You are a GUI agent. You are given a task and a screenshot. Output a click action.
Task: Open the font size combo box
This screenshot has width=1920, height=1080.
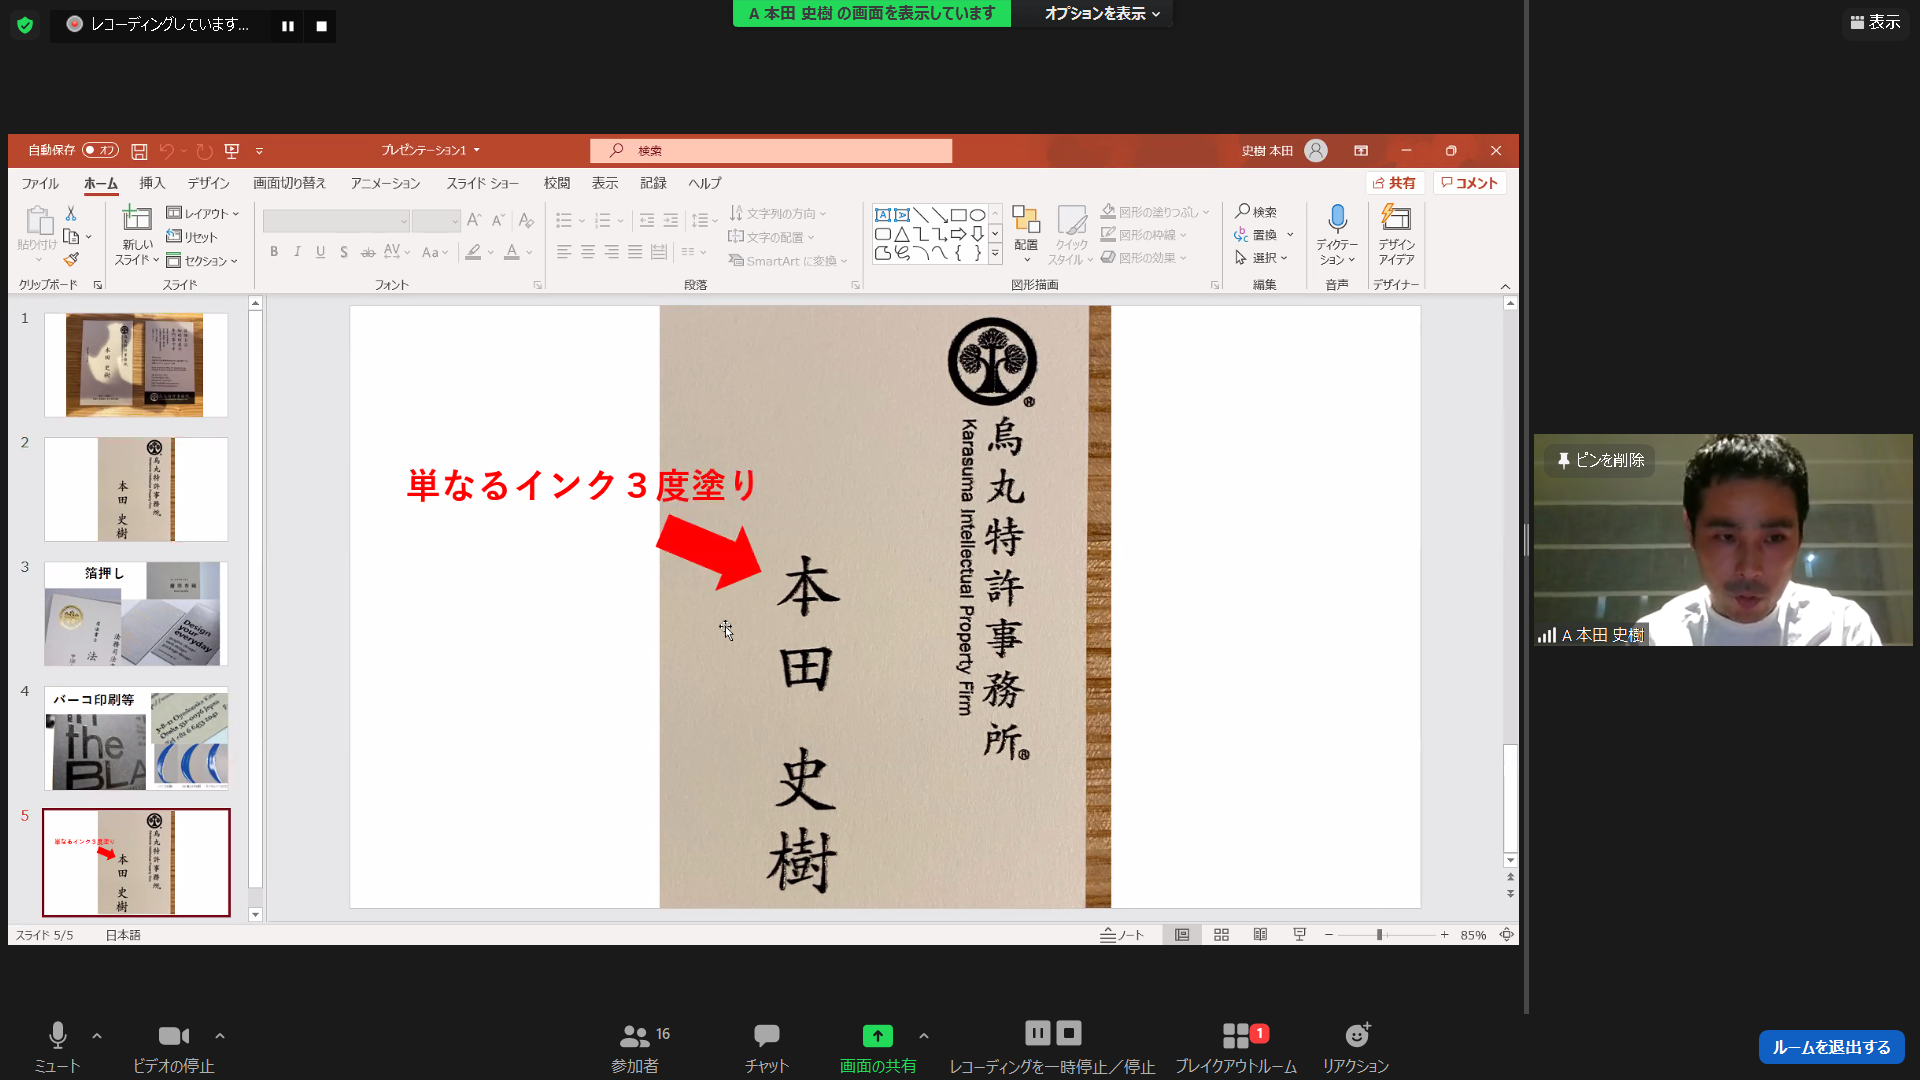point(436,221)
